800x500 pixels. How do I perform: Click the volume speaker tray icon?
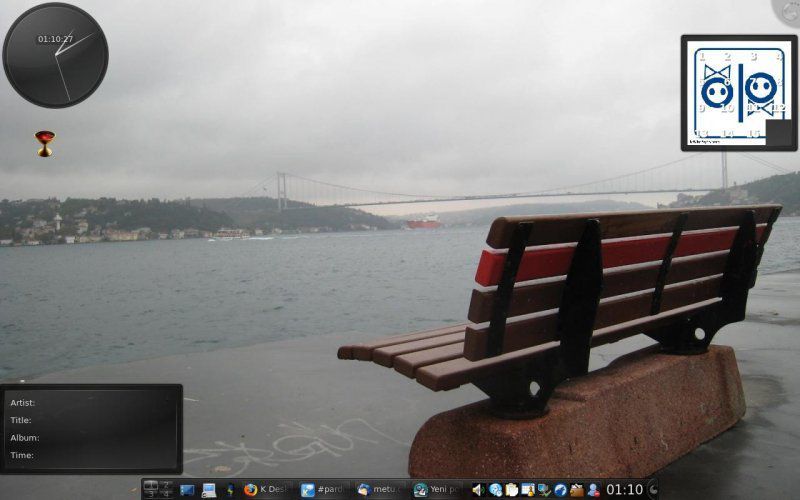pyautogui.click(x=478, y=490)
